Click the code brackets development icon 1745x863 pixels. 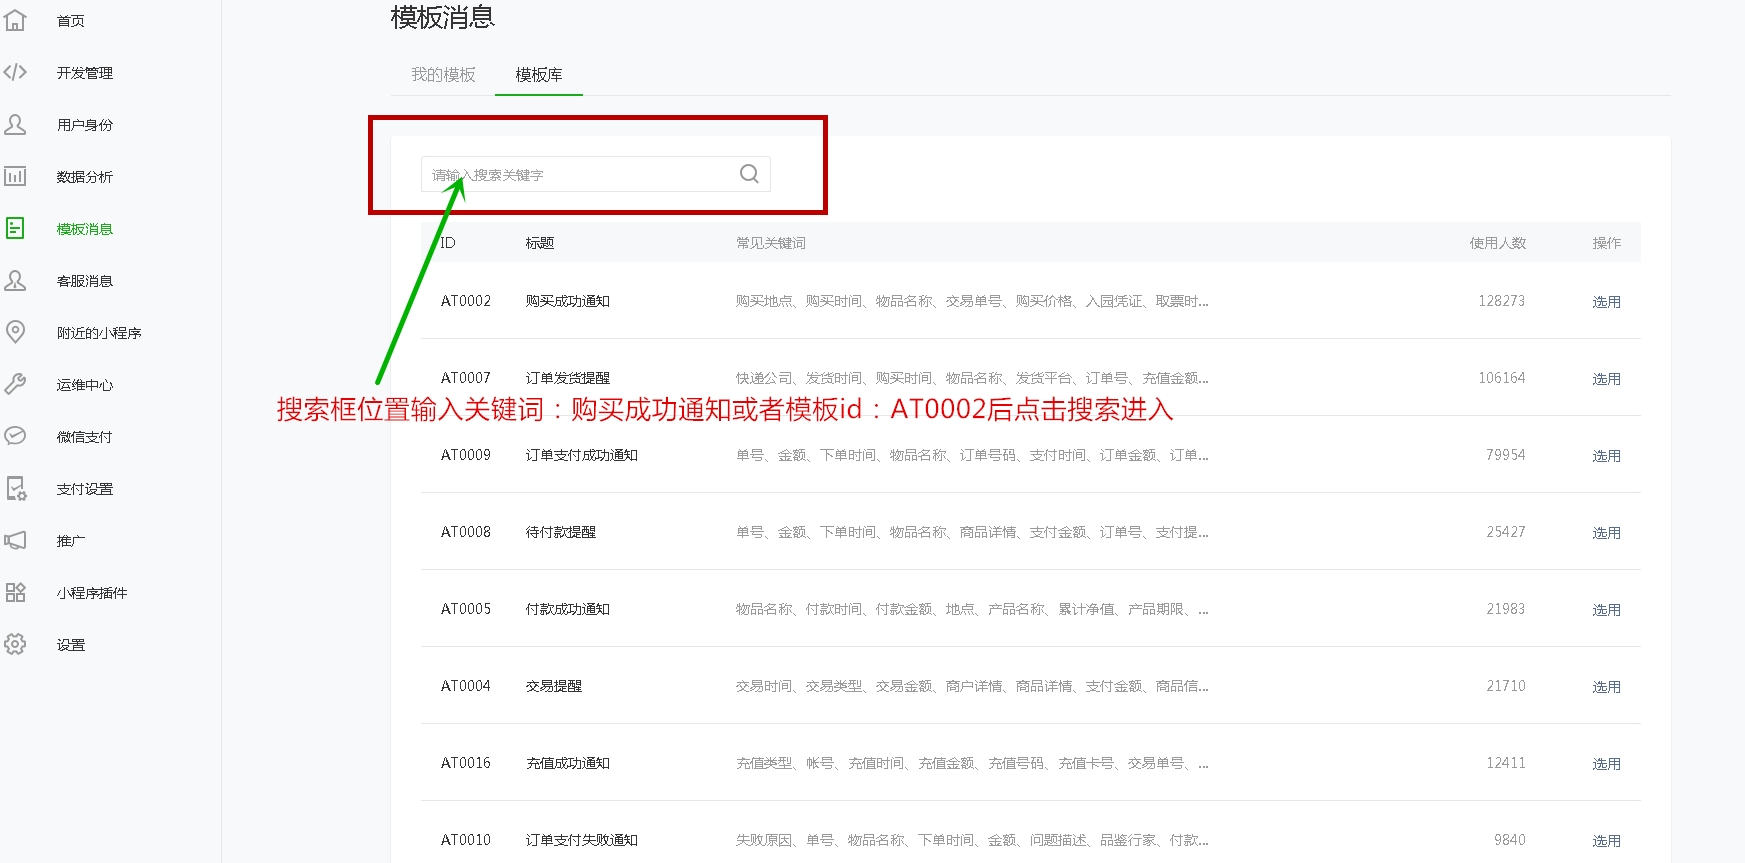point(15,72)
